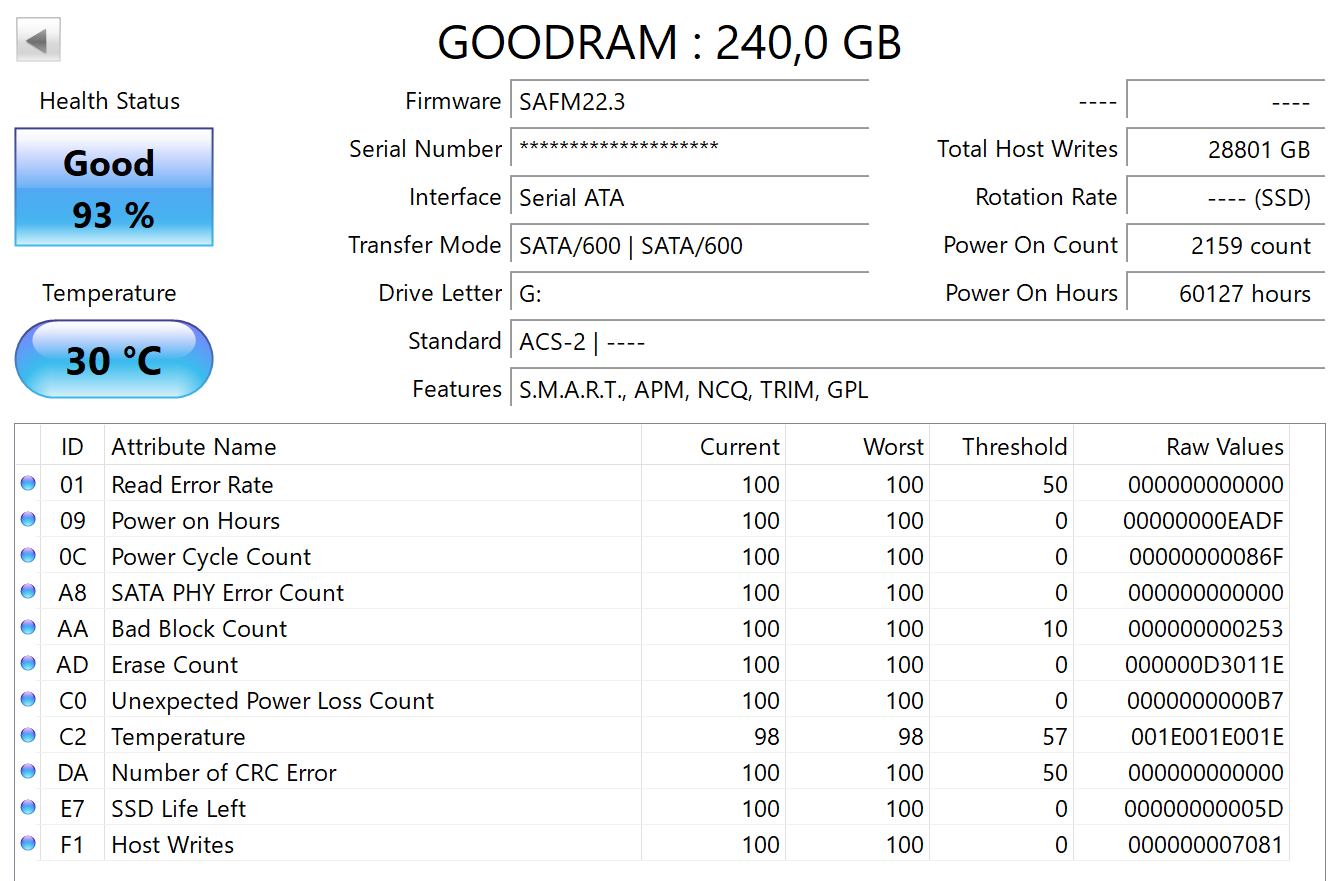Select the SSD Life Left attribute name
Image resolution: width=1339 pixels, height=881 pixels.
(178, 809)
